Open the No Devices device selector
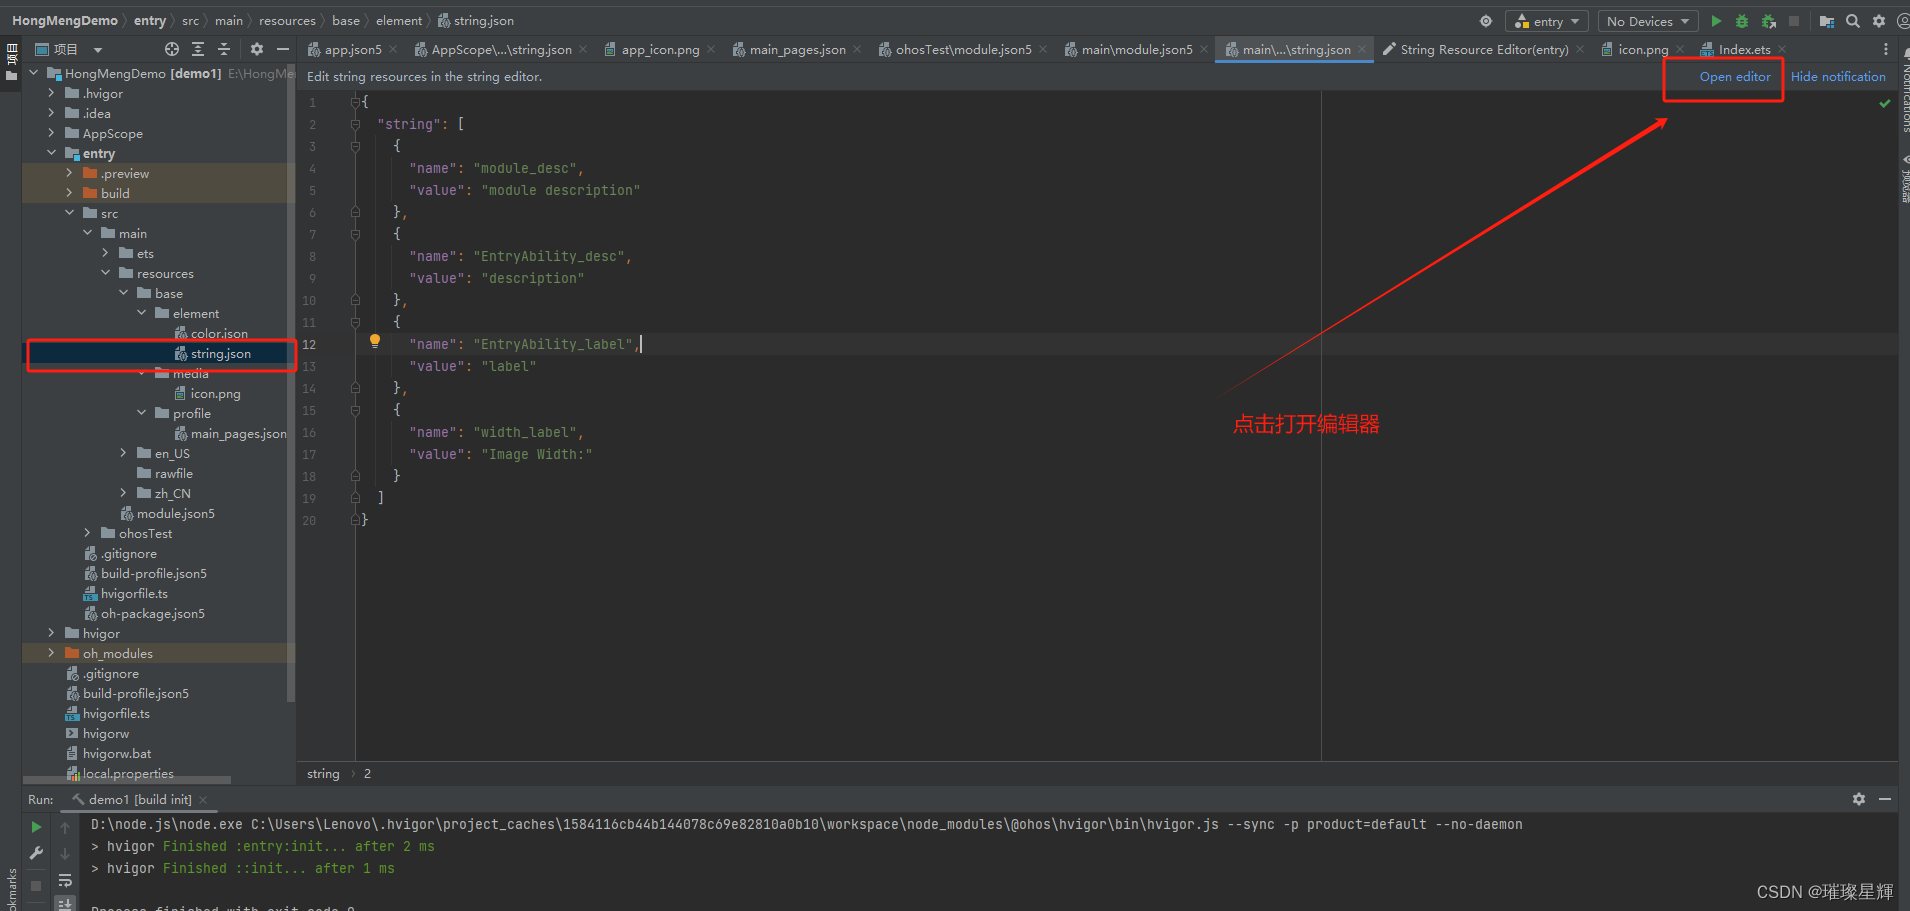 point(1646,20)
